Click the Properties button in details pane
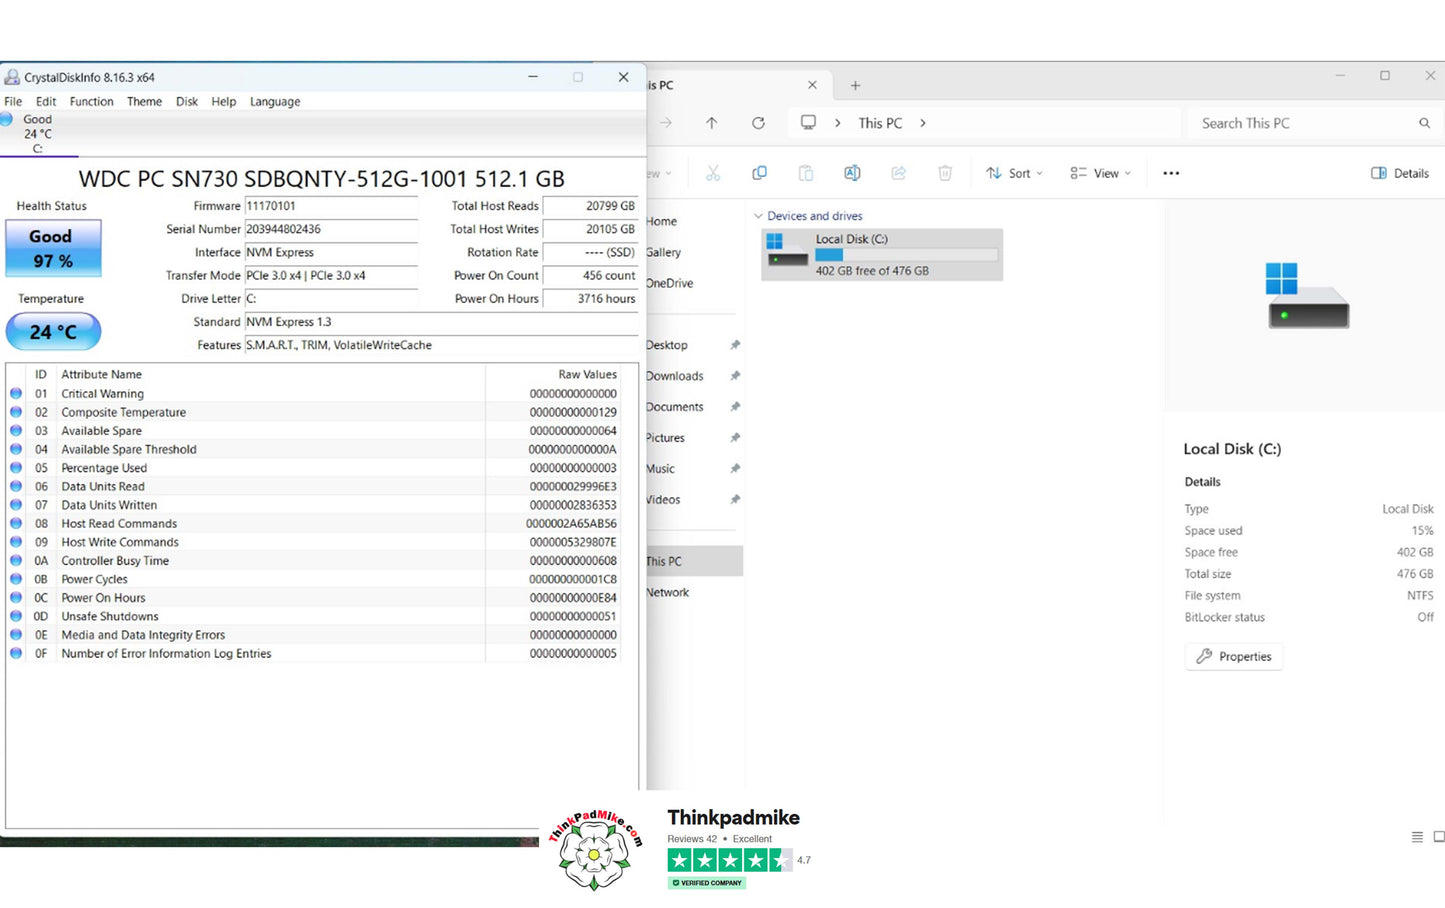Viewport: 1445px width, 908px height. point(1234,656)
